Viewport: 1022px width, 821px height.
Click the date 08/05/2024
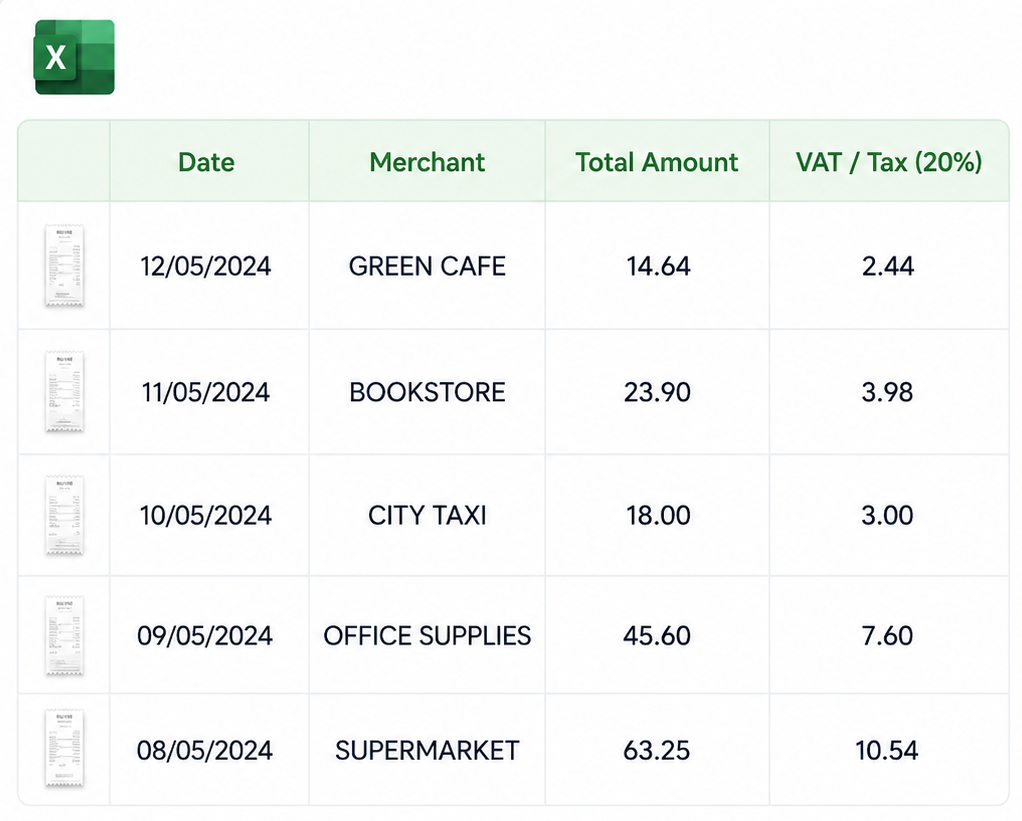(x=205, y=751)
